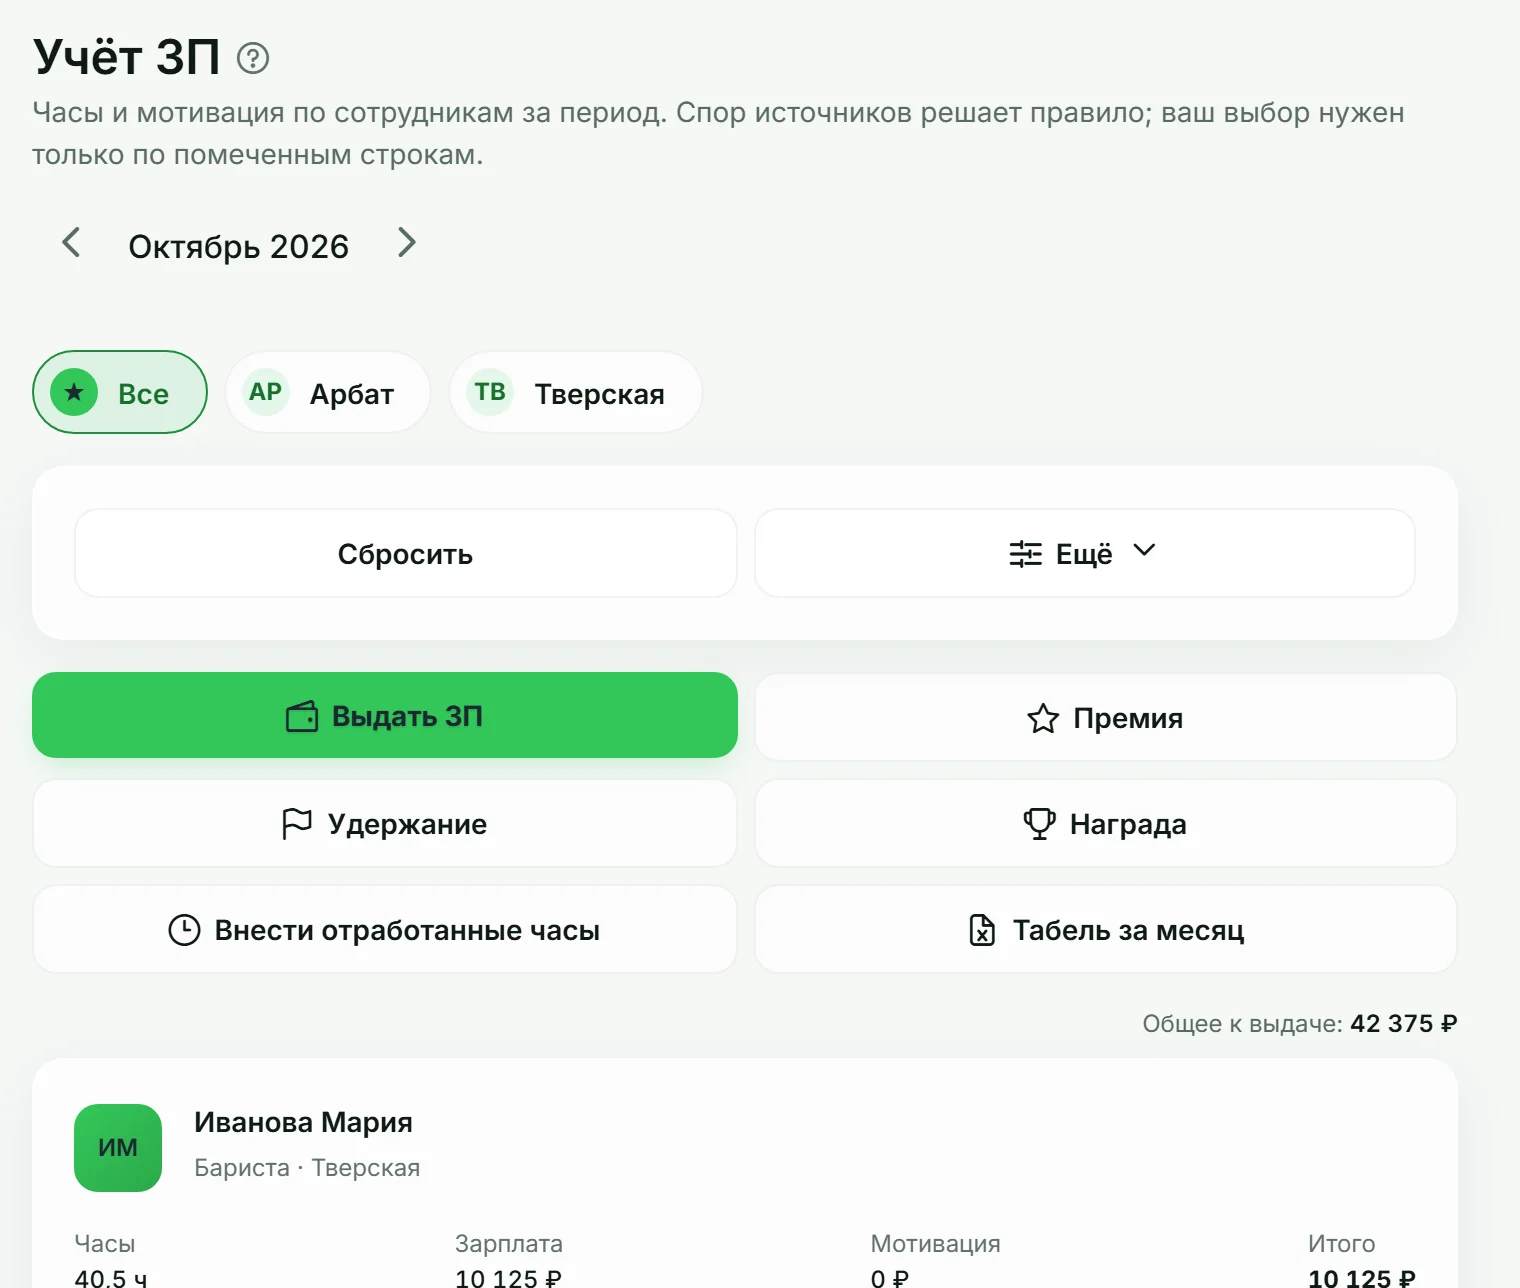Open Внести отработанные часы
The width and height of the screenshot is (1520, 1288).
coord(385,929)
